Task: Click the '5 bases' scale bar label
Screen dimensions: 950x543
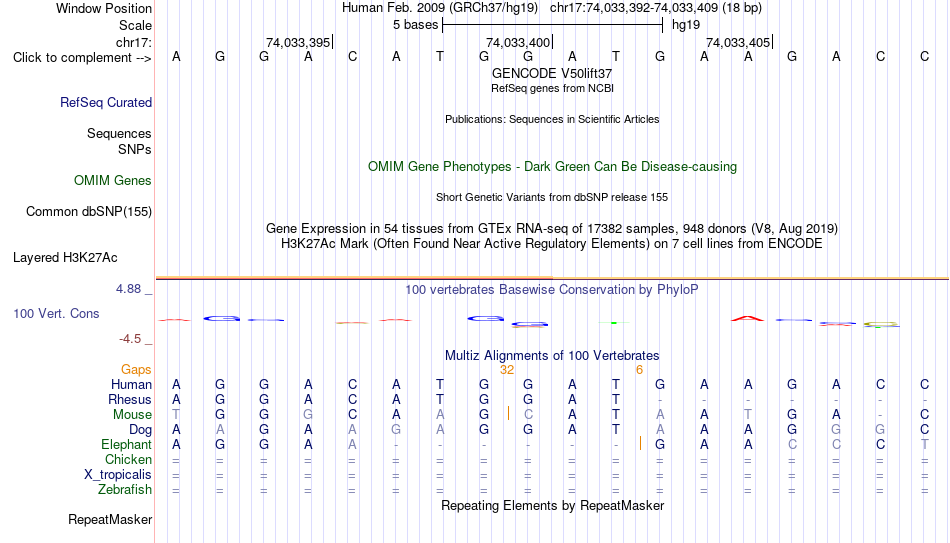Action: 416,25
